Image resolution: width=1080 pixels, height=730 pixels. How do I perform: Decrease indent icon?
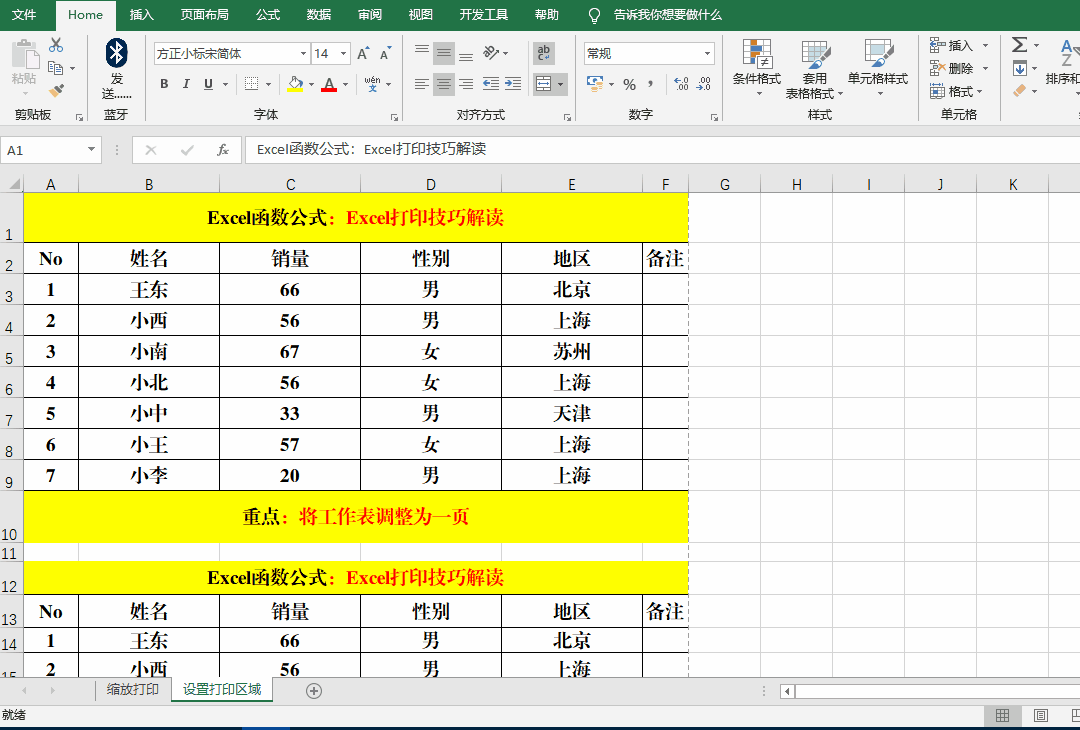click(490, 84)
